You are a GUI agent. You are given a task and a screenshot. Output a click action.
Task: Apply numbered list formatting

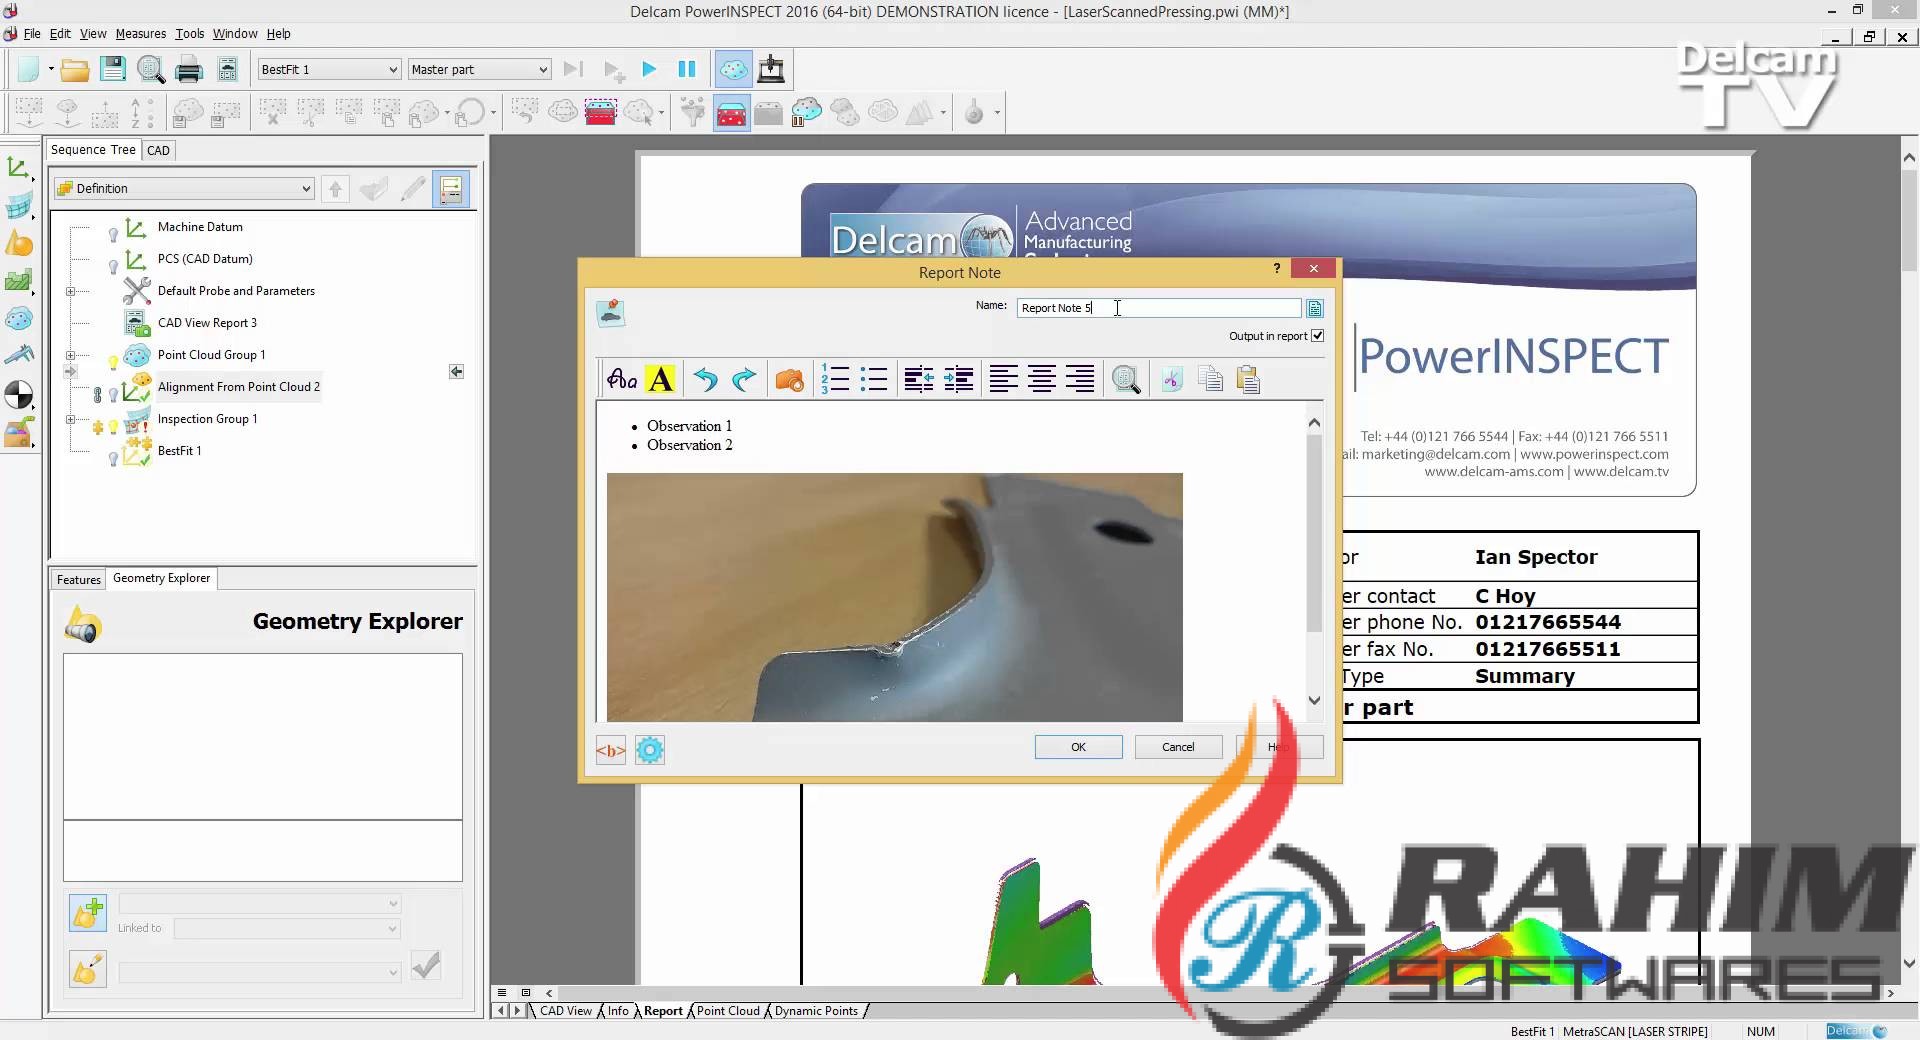(x=835, y=379)
